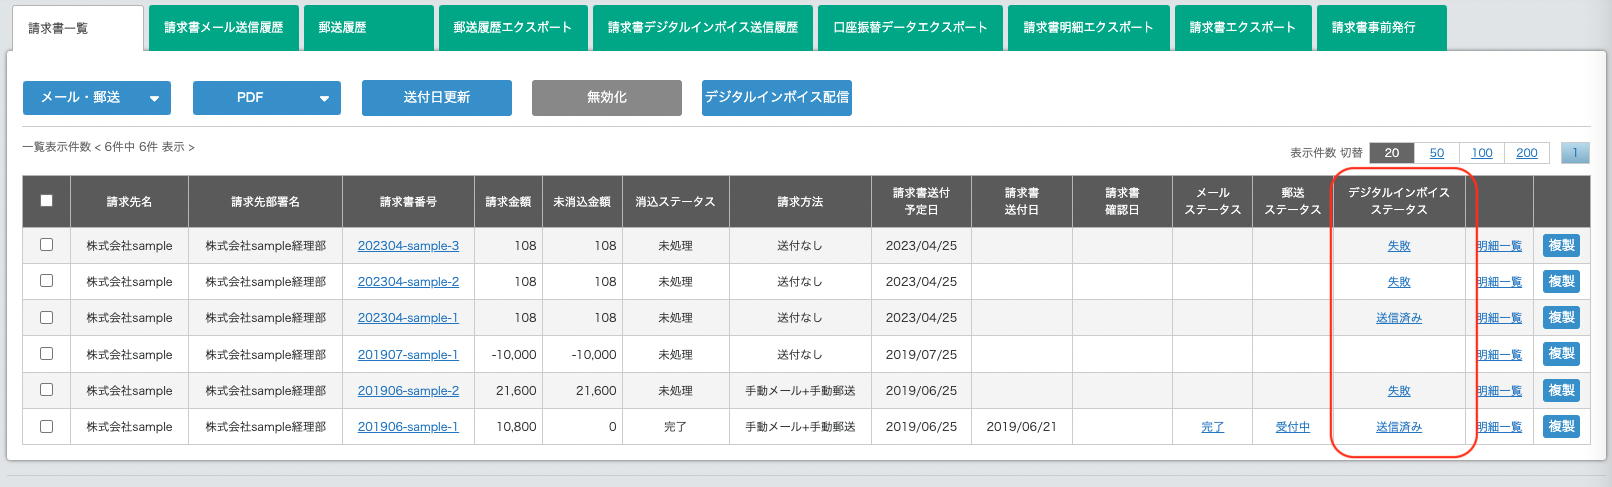Image resolution: width=1612 pixels, height=487 pixels.
Task: Open 明細一覧 for 202304-sample-2
Action: [1500, 282]
